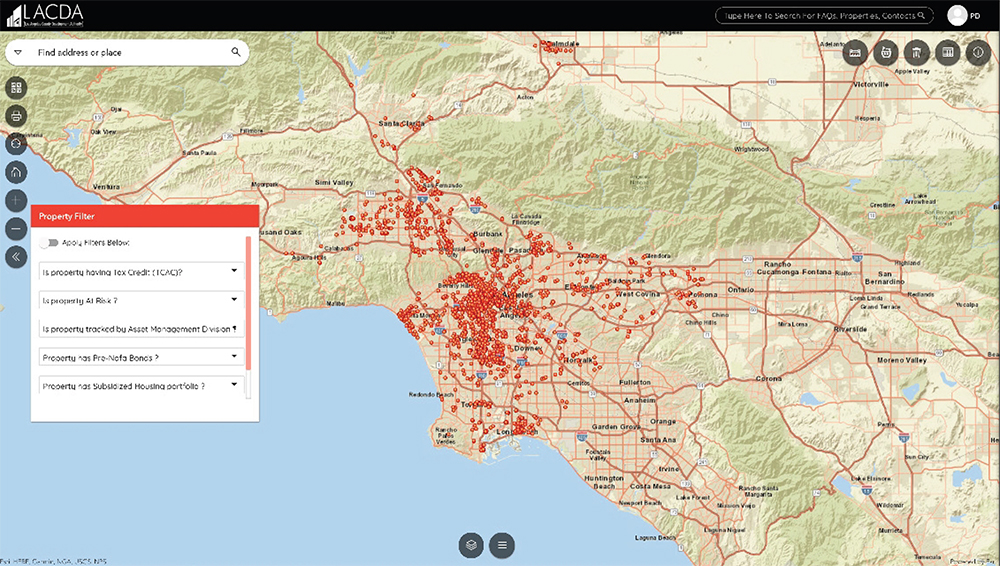Zoom out with the minus button

tap(17, 228)
